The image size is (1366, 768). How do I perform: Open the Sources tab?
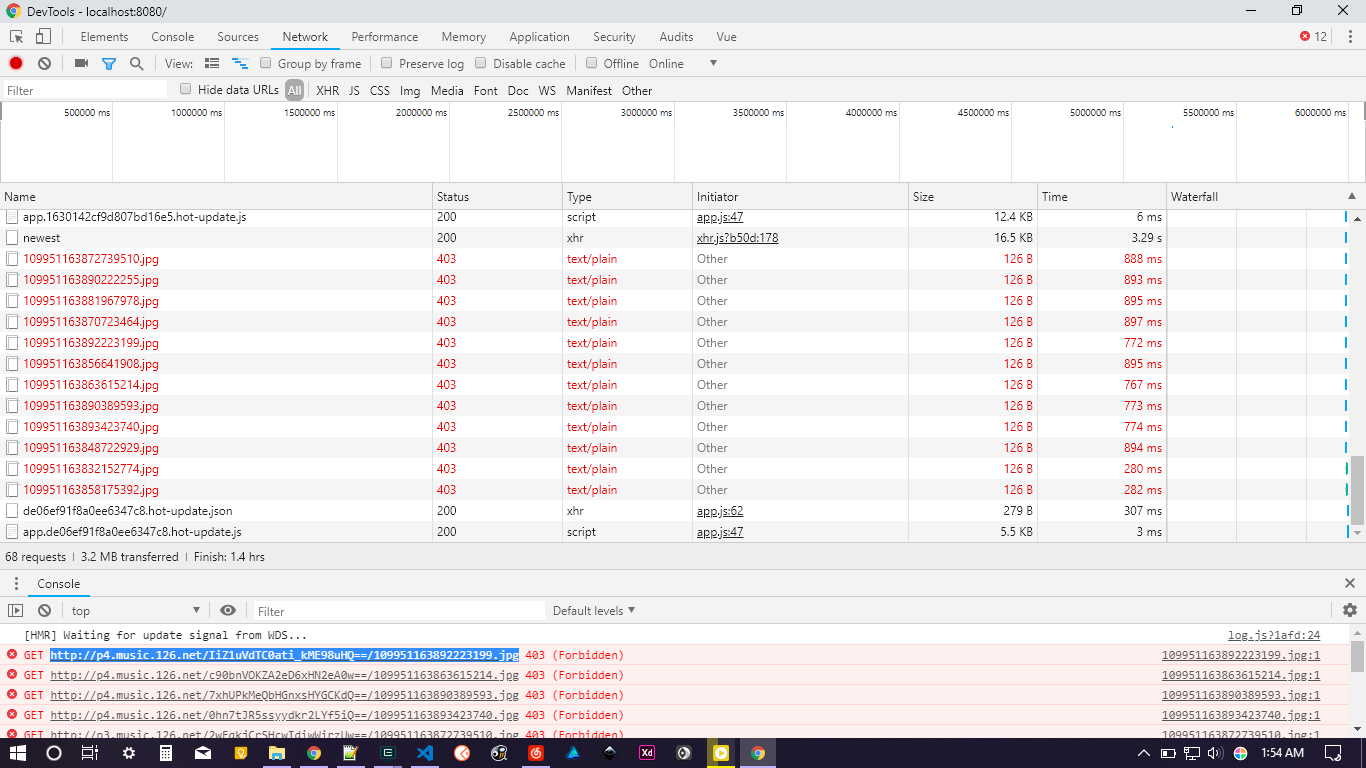238,36
